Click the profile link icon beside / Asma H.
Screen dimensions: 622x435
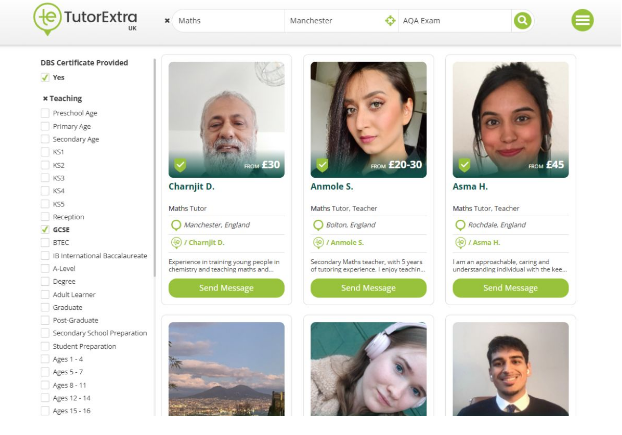459,242
